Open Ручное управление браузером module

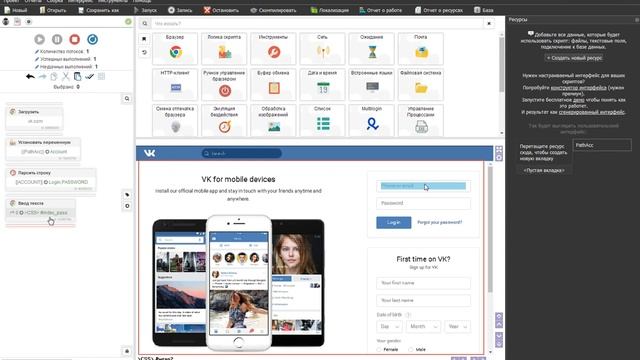click(x=224, y=84)
